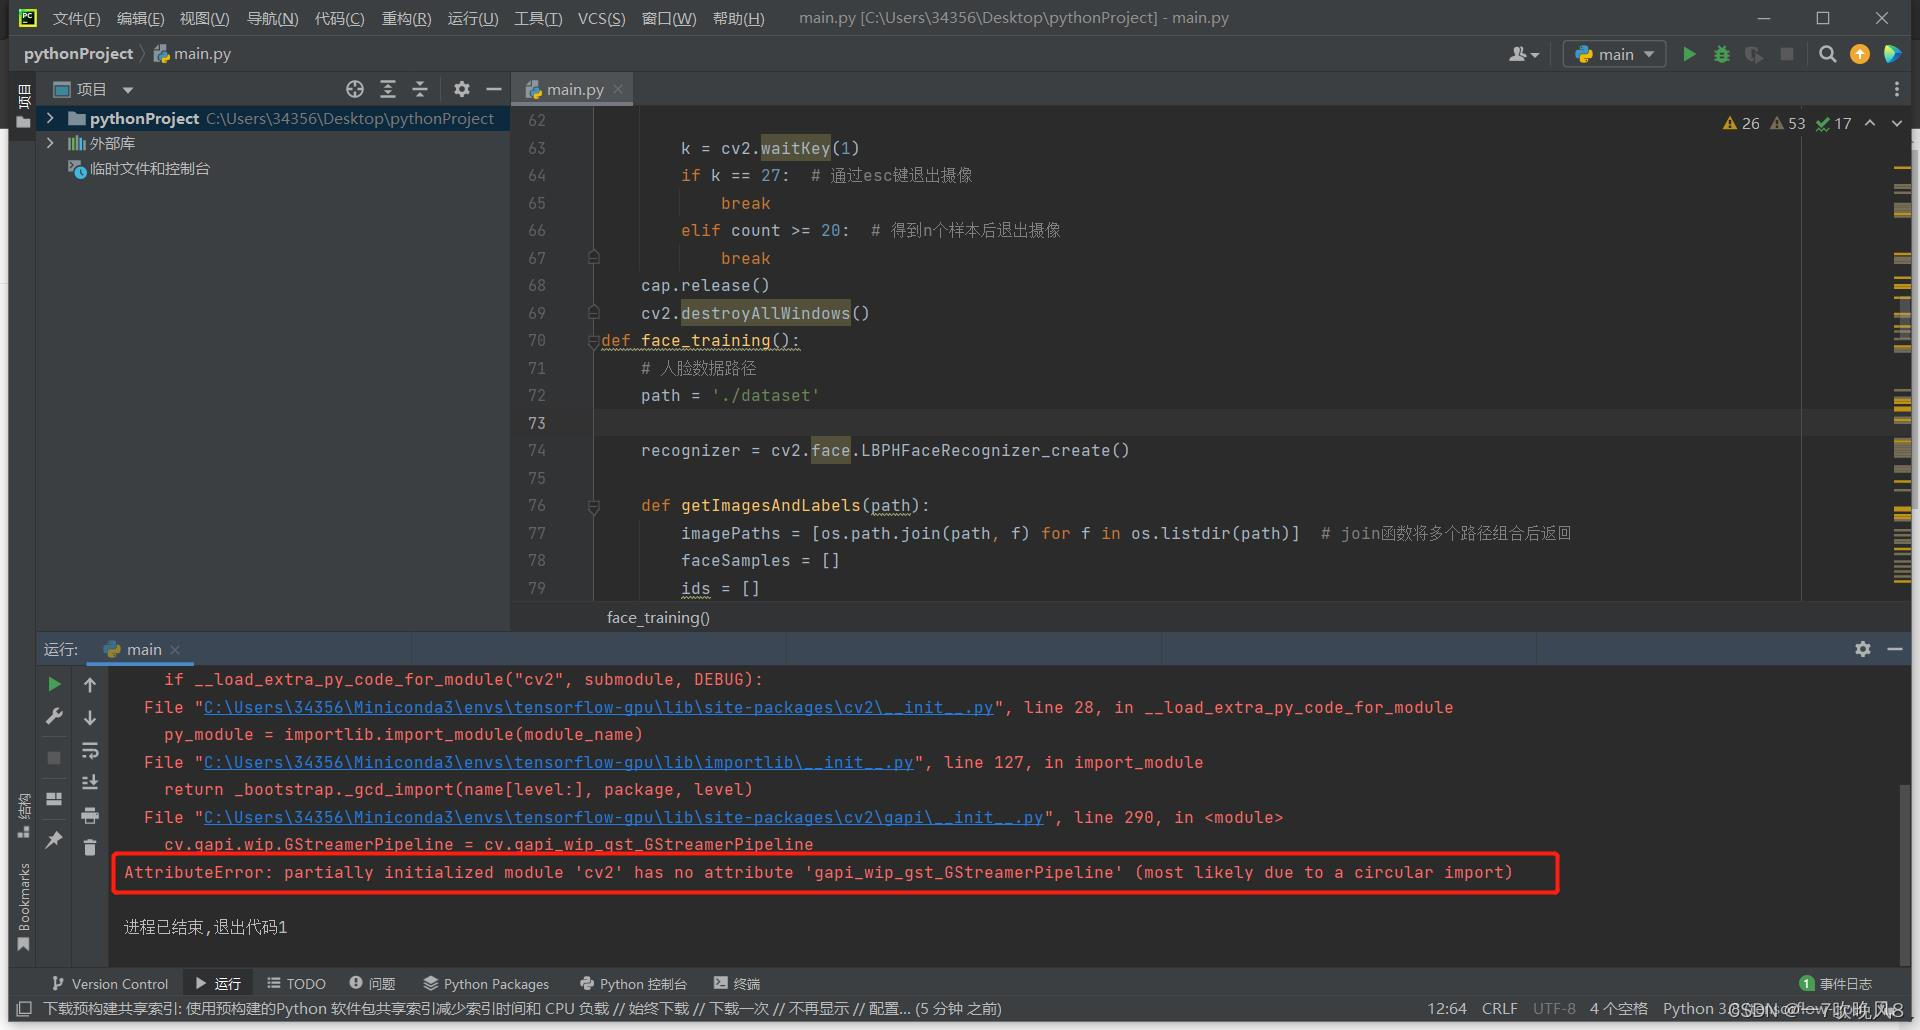Click the tool windows quick access icon
1920x1030 pixels.
pos(24,1009)
